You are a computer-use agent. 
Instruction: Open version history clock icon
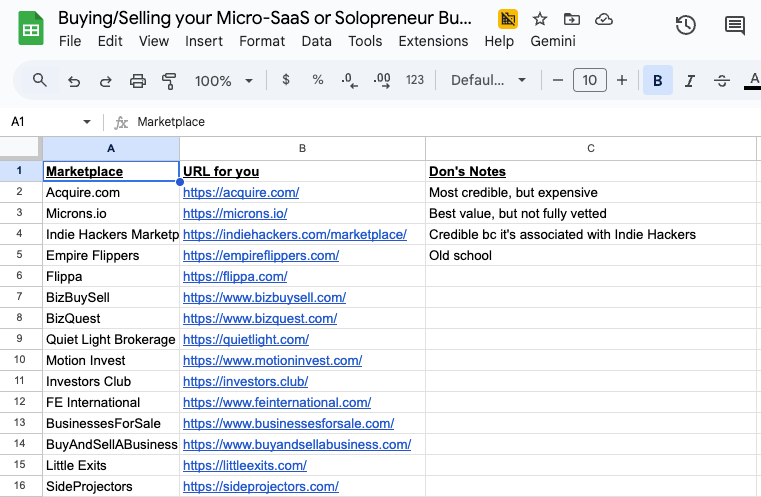(685, 25)
